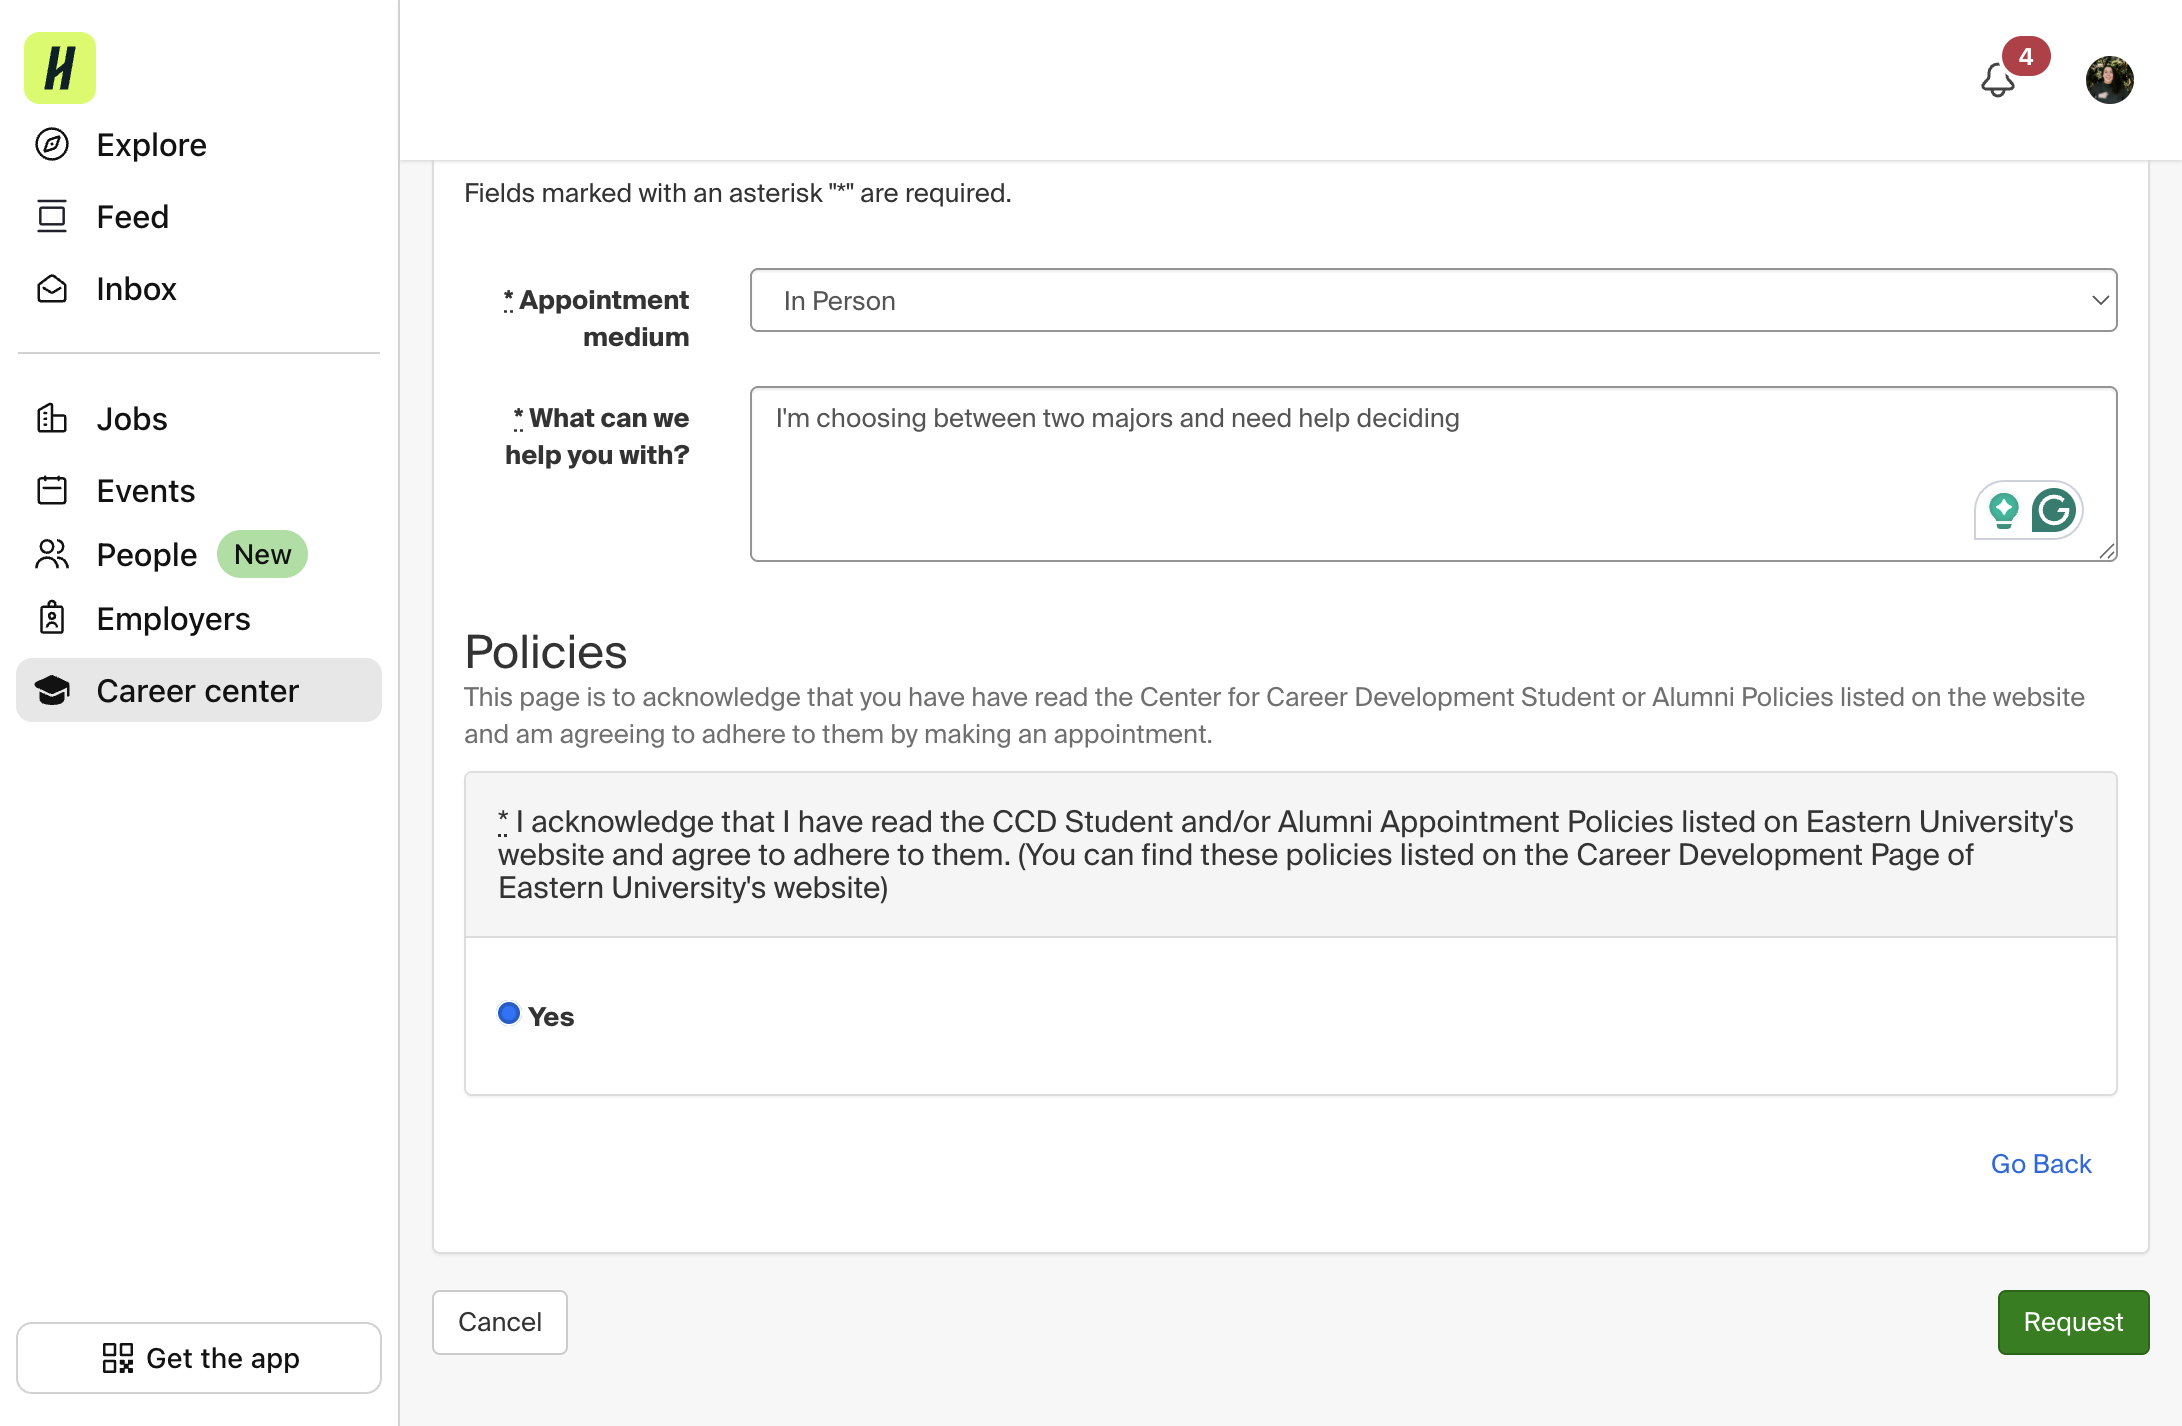Click the Grammarly icon in textarea
The width and height of the screenshot is (2182, 1426).
(2054, 510)
